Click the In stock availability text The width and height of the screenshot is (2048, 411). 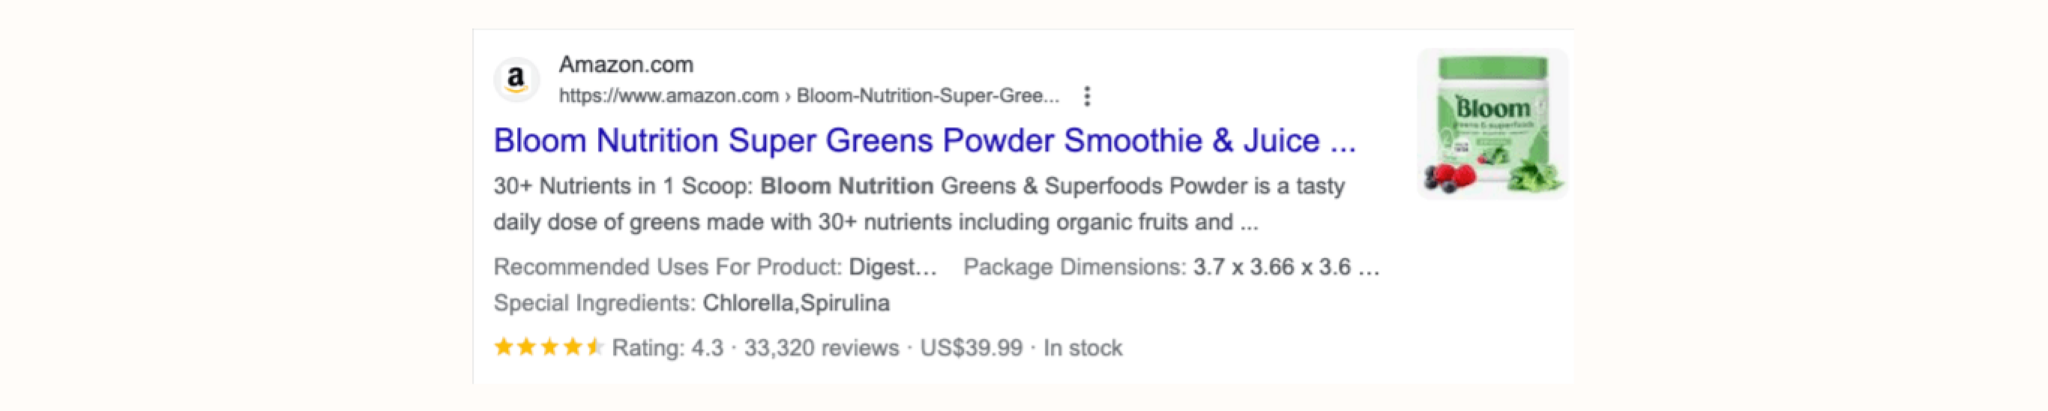point(1082,348)
